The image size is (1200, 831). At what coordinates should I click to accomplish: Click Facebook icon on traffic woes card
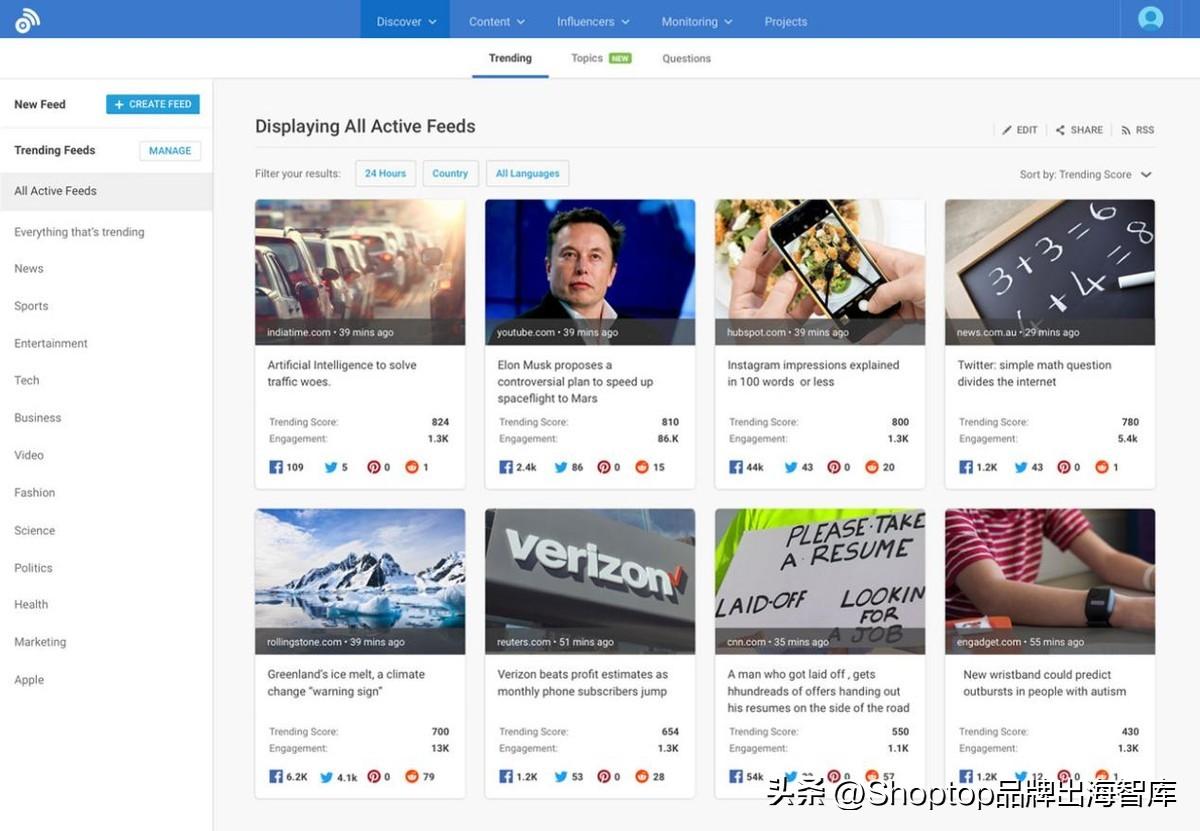(276, 467)
